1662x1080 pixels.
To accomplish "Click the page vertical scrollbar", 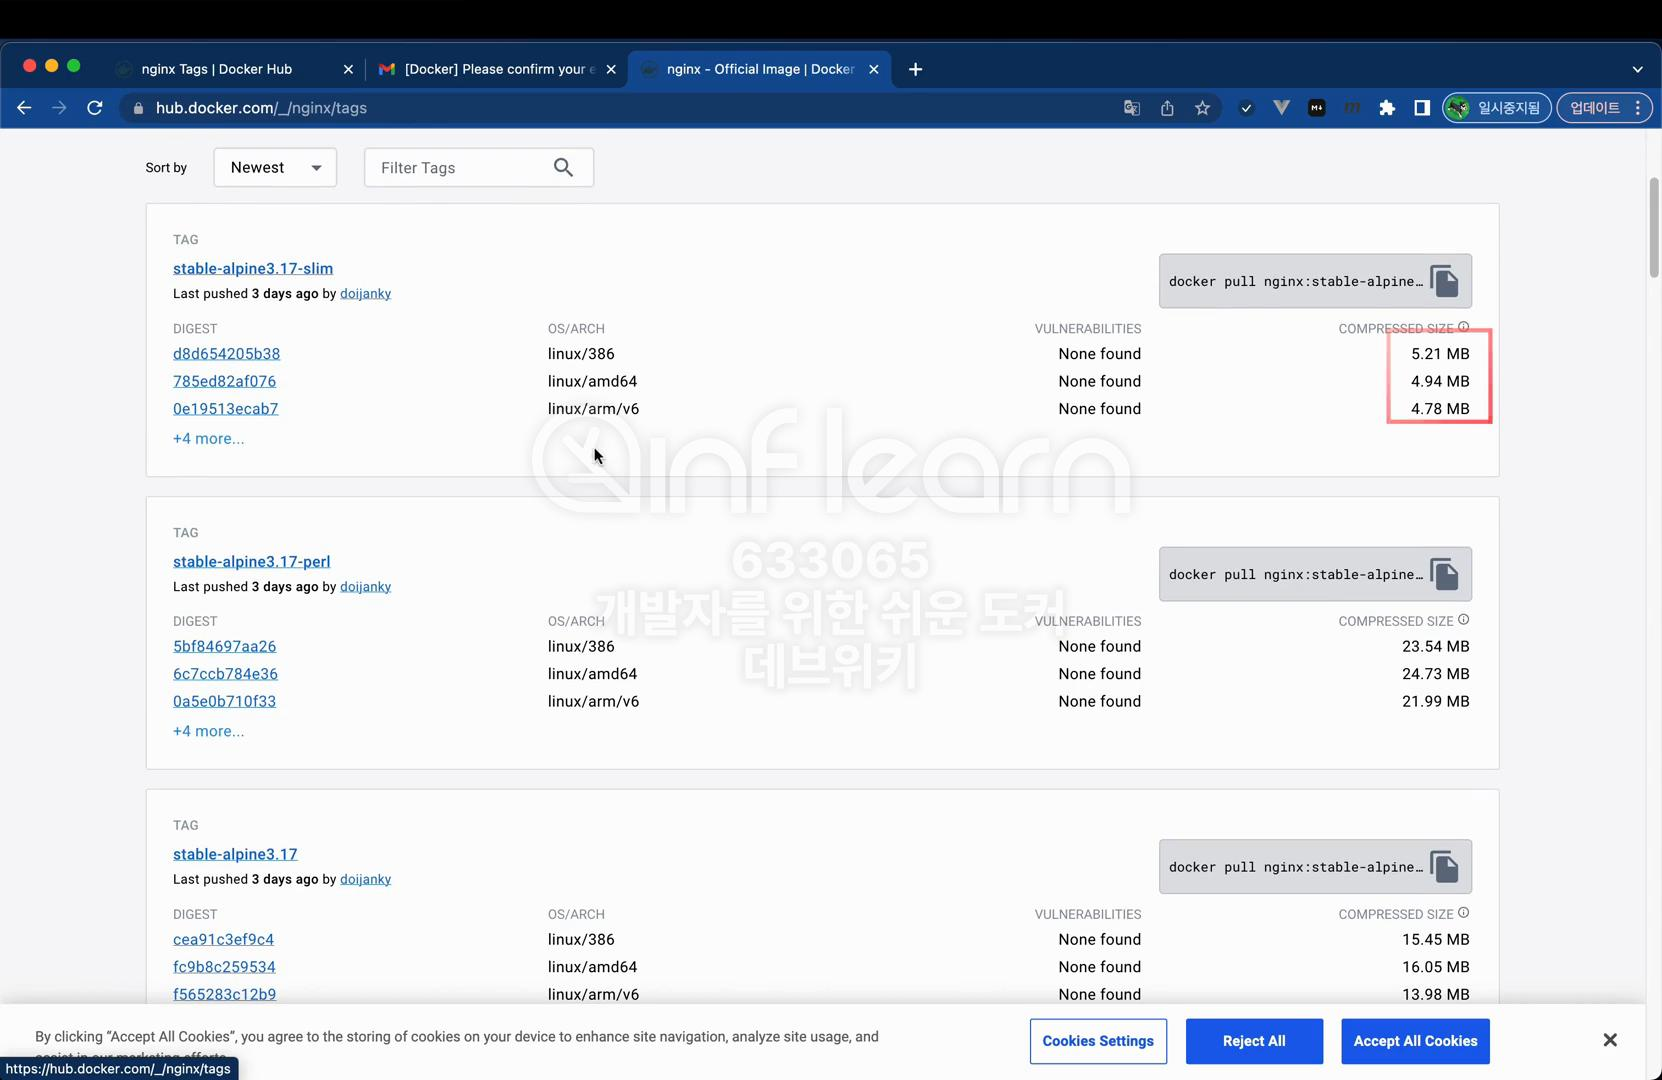I will [1654, 228].
